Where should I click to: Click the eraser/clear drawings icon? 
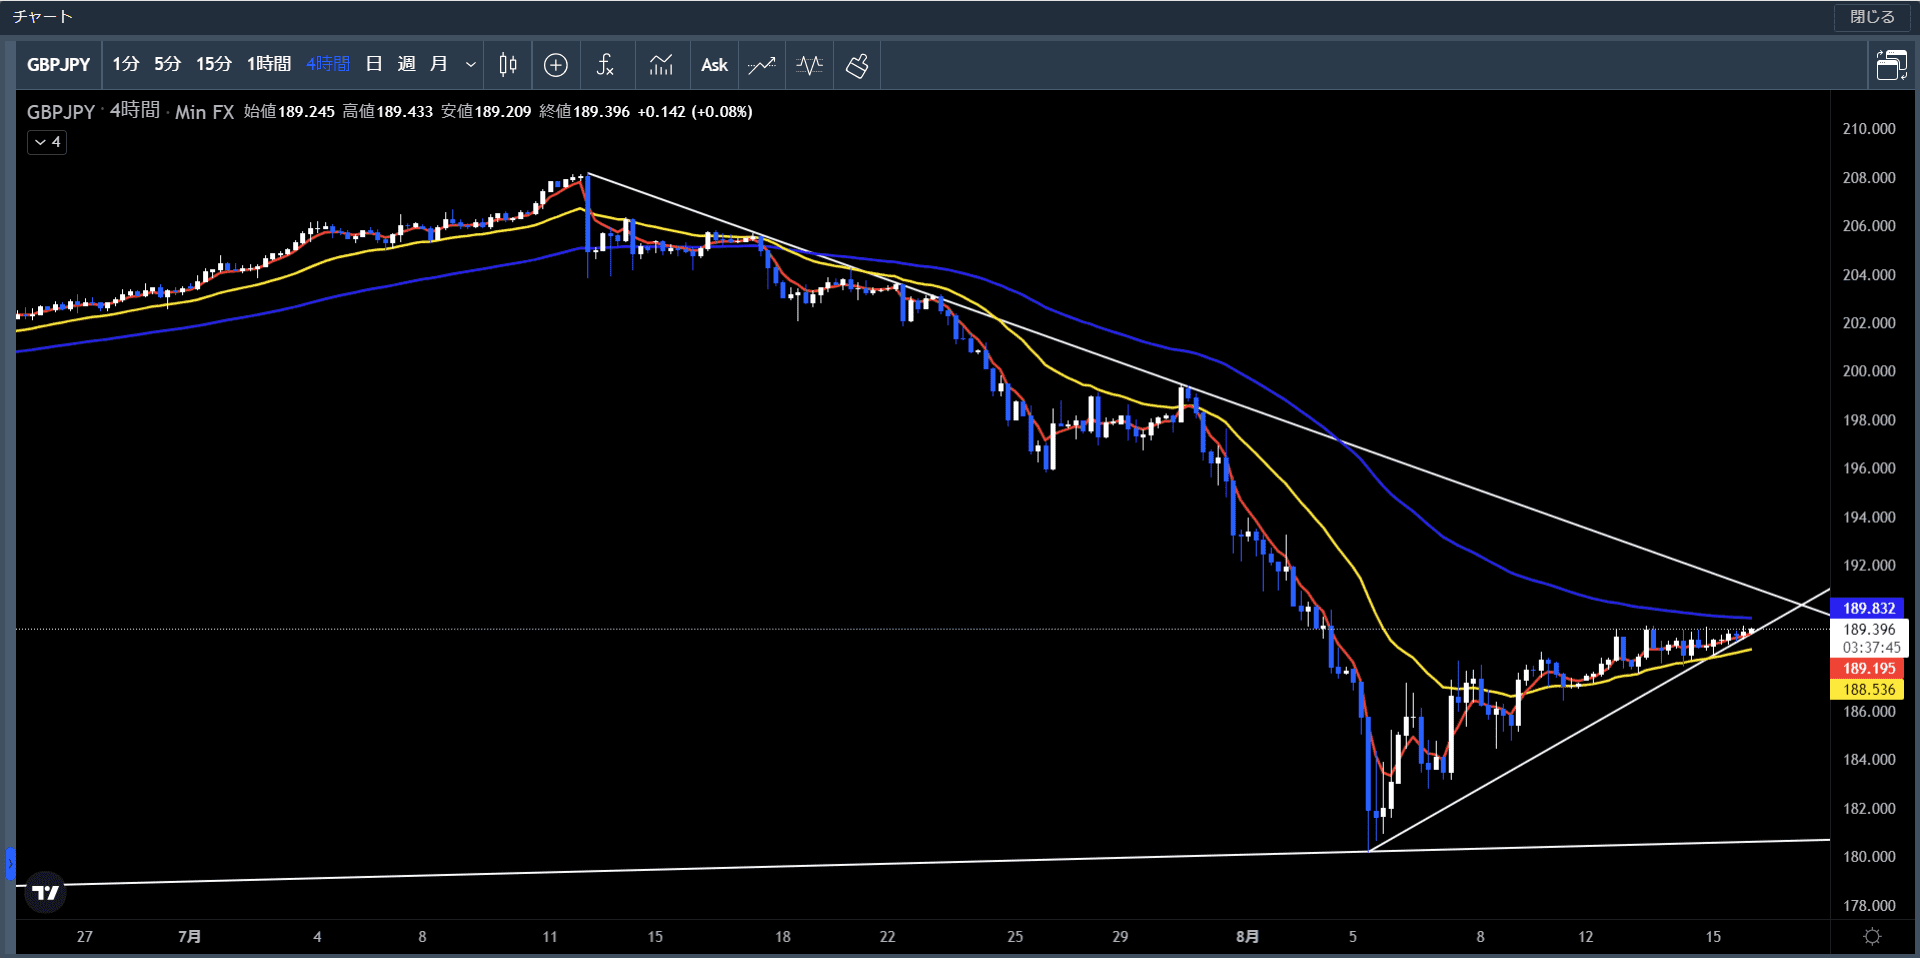(x=857, y=65)
